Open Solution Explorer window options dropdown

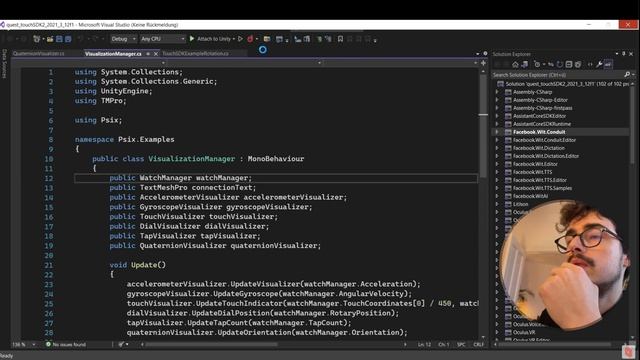[617, 53]
